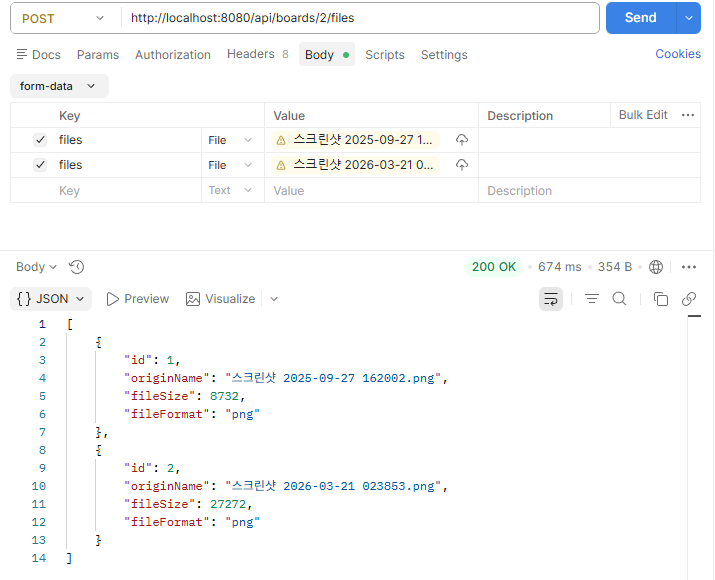Open the Text type dropdown in the empty row
715x580 pixels.
pyautogui.click(x=230, y=190)
